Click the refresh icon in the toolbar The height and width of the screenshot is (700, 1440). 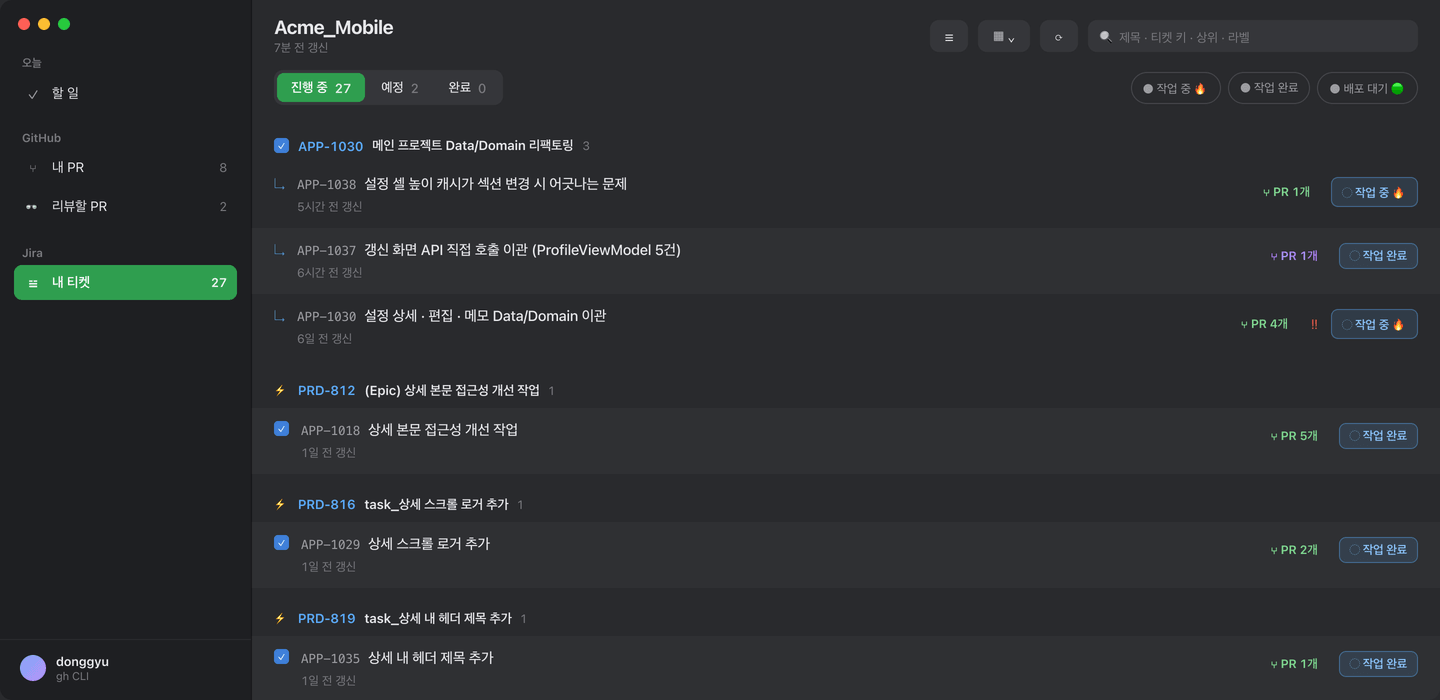(1058, 37)
